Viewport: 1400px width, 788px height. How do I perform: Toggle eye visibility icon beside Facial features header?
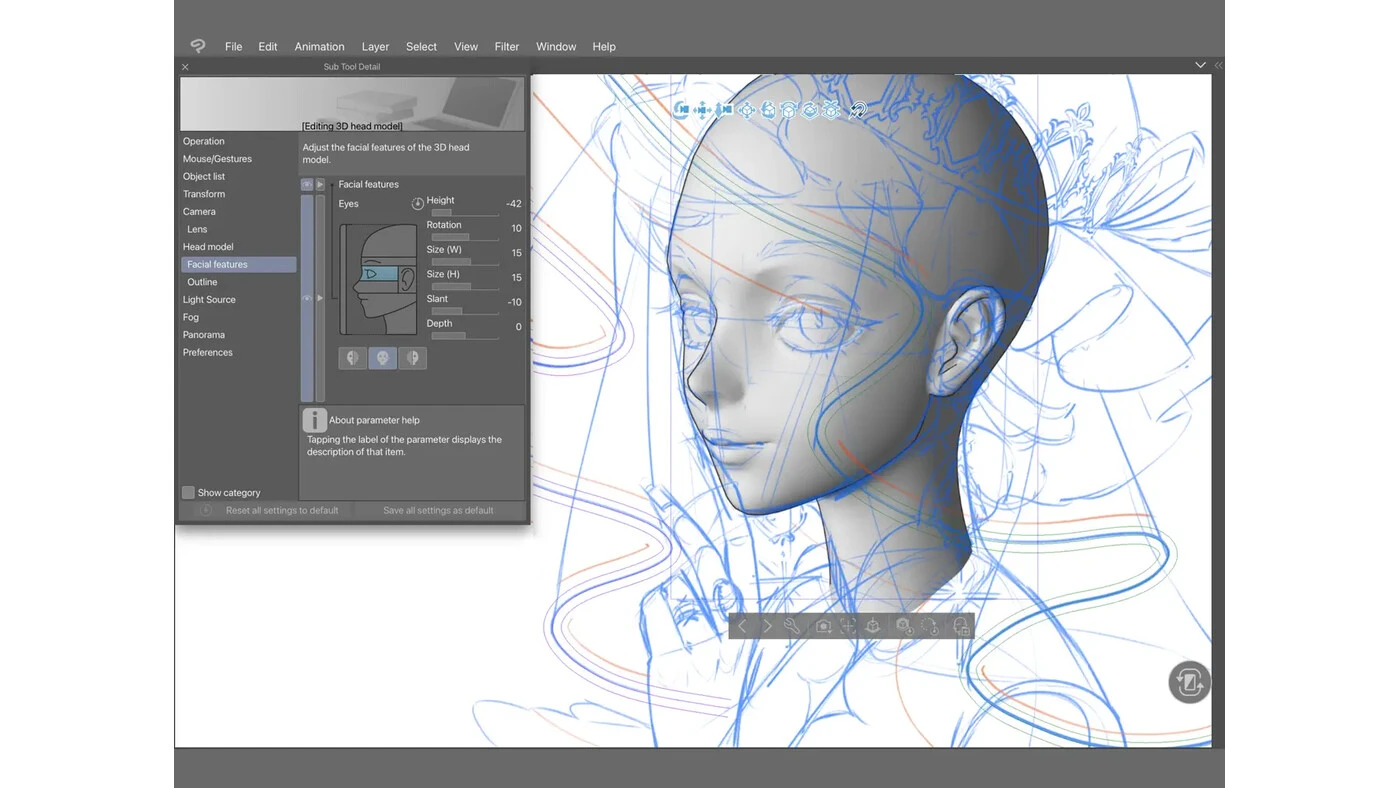(307, 185)
